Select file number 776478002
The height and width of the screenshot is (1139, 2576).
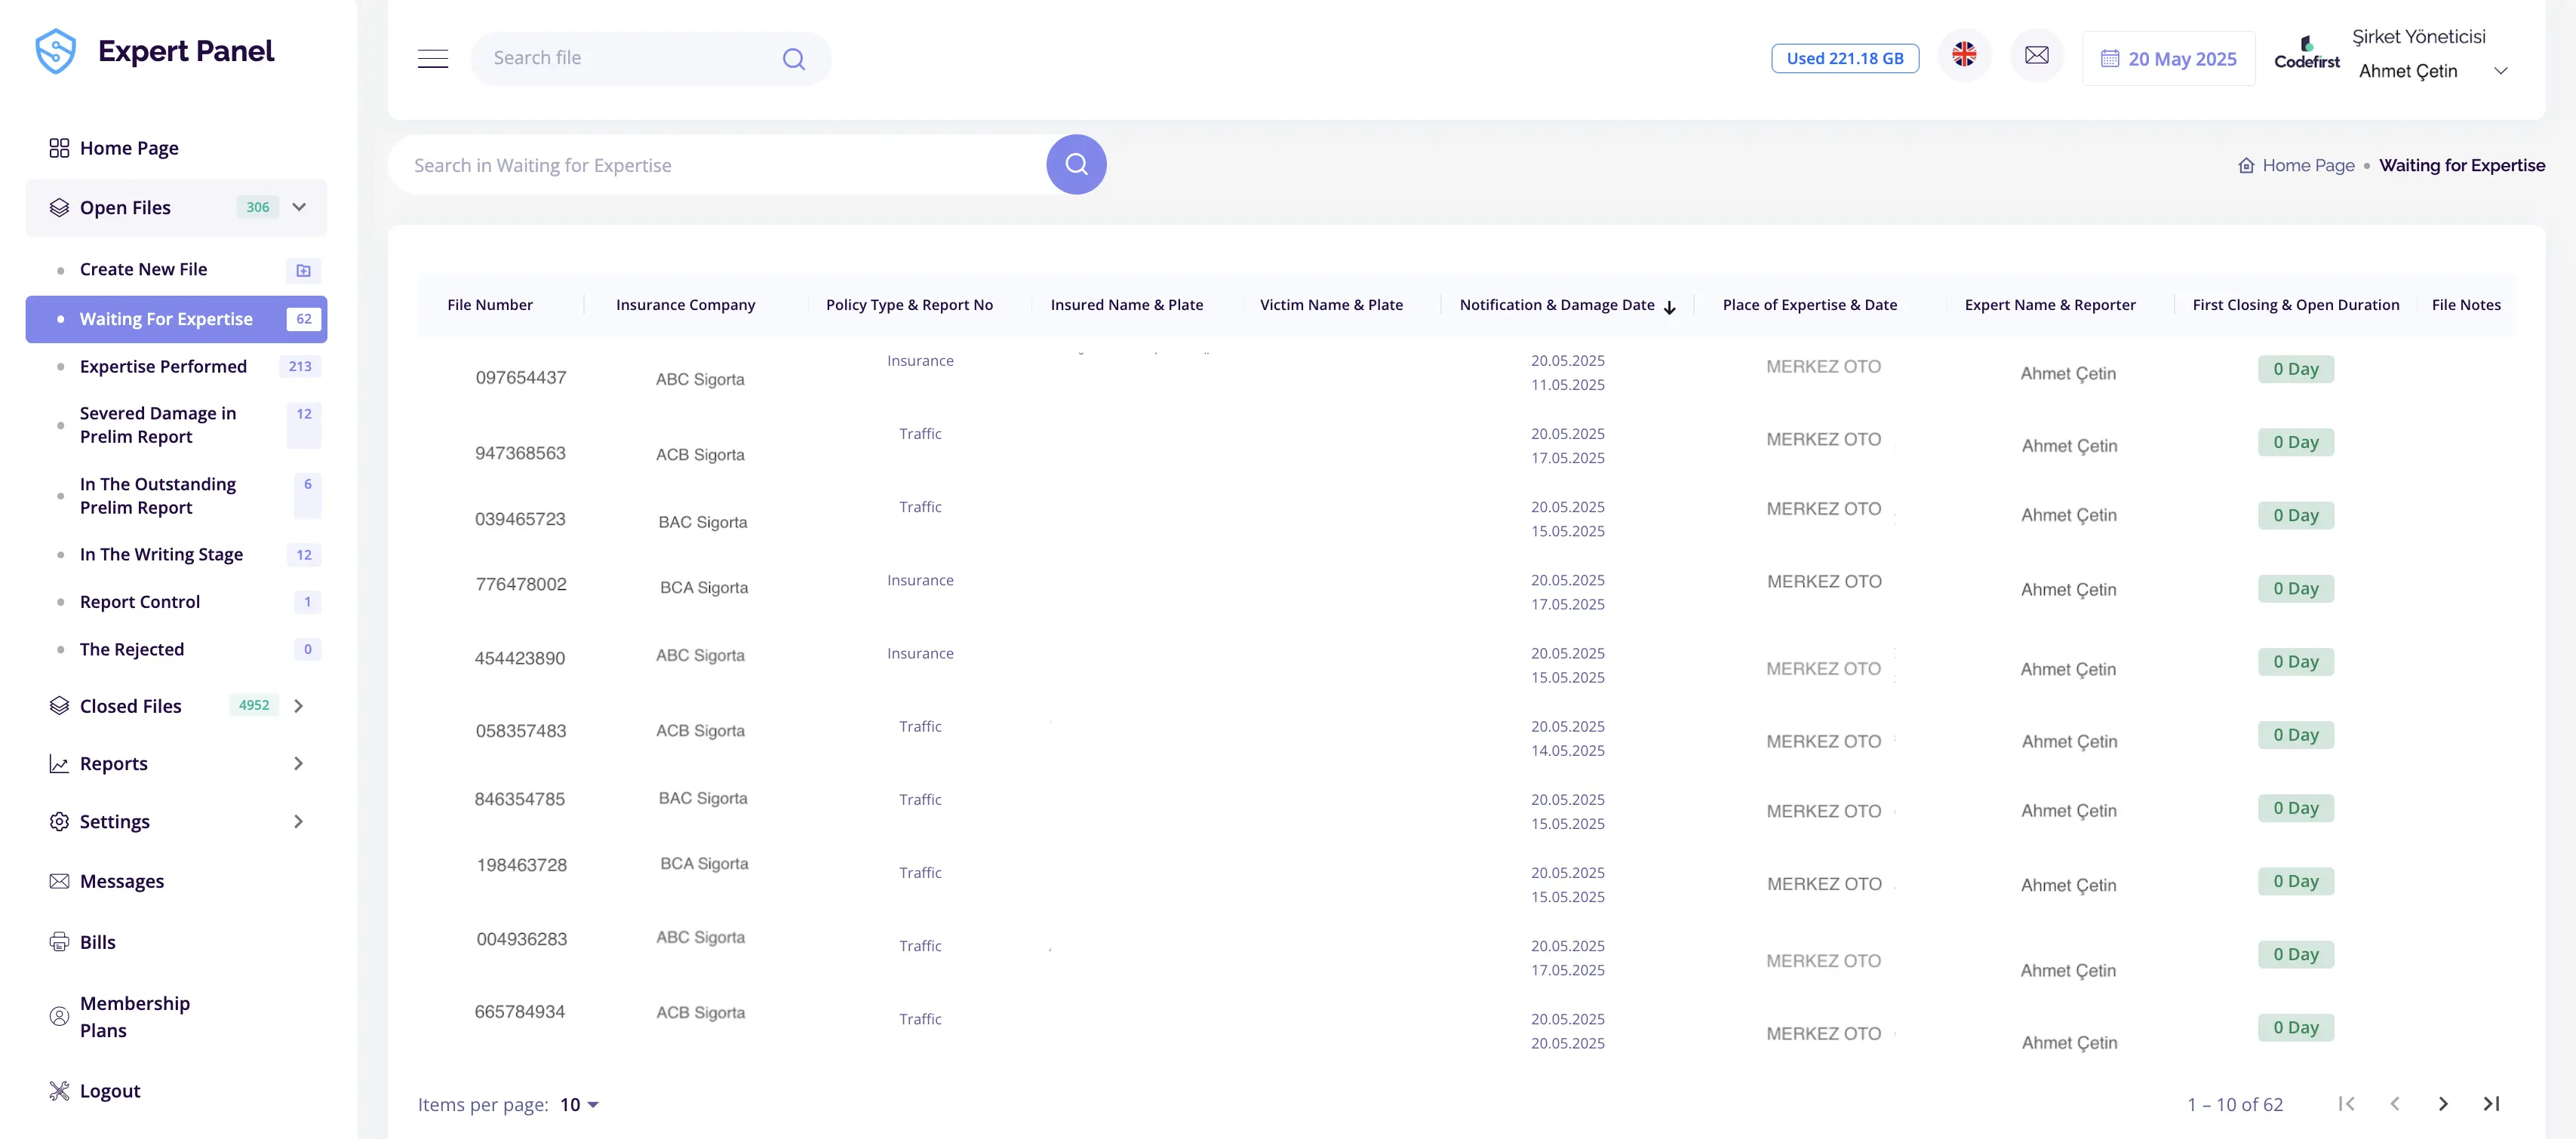[521, 584]
